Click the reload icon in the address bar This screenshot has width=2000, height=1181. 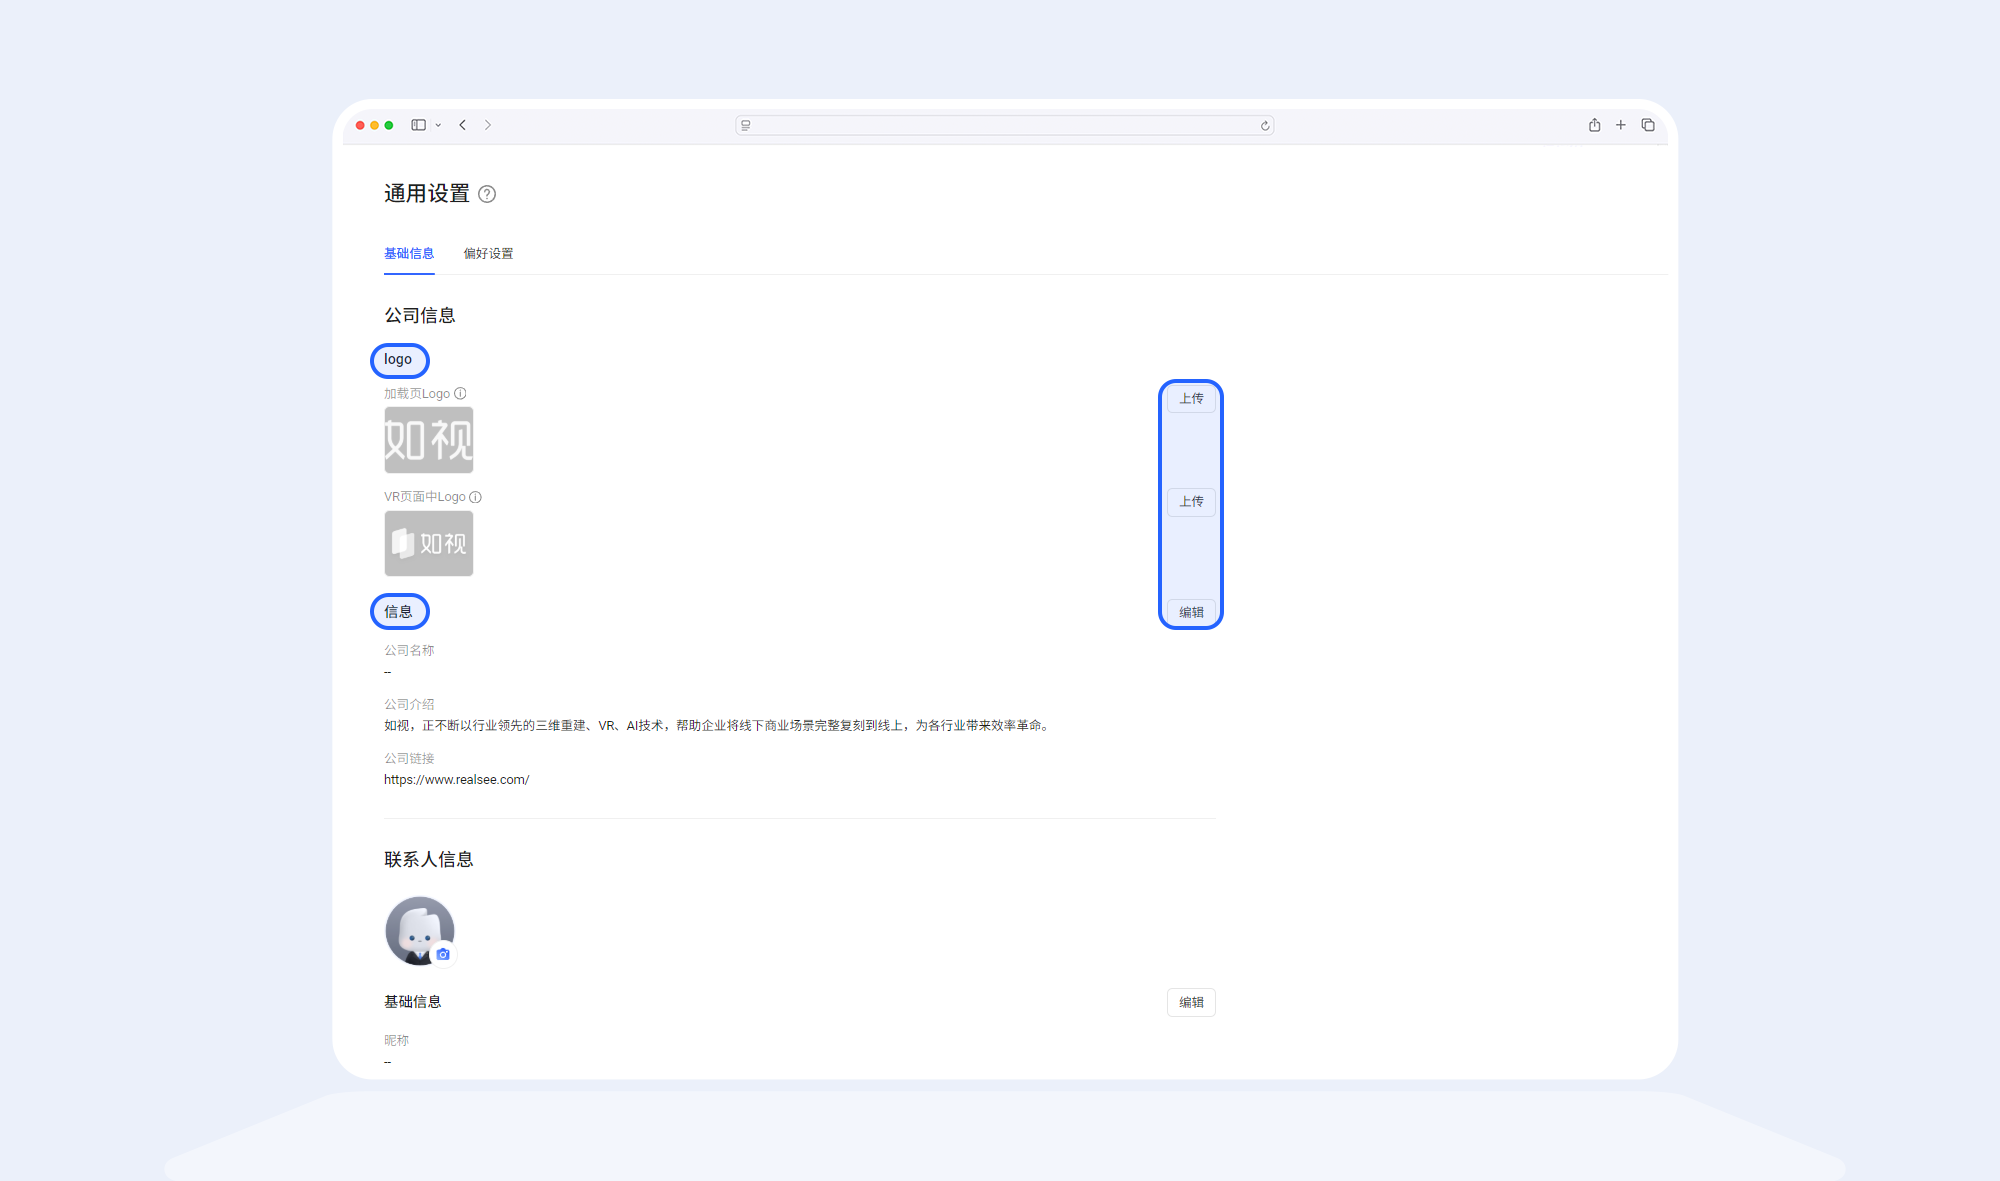click(x=1265, y=126)
